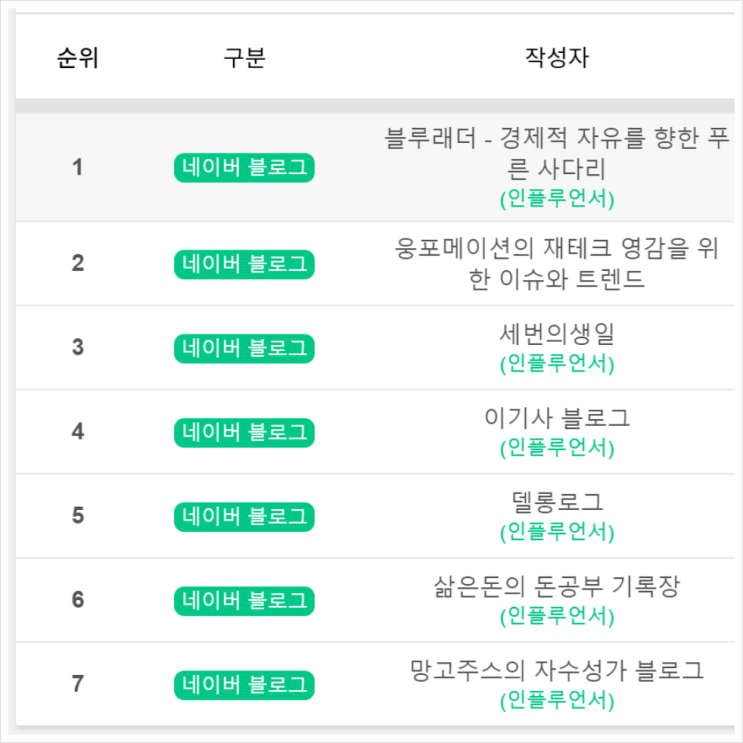The image size is (743, 743).
Task: Select the 델롱로그 blog name
Action: click(556, 501)
